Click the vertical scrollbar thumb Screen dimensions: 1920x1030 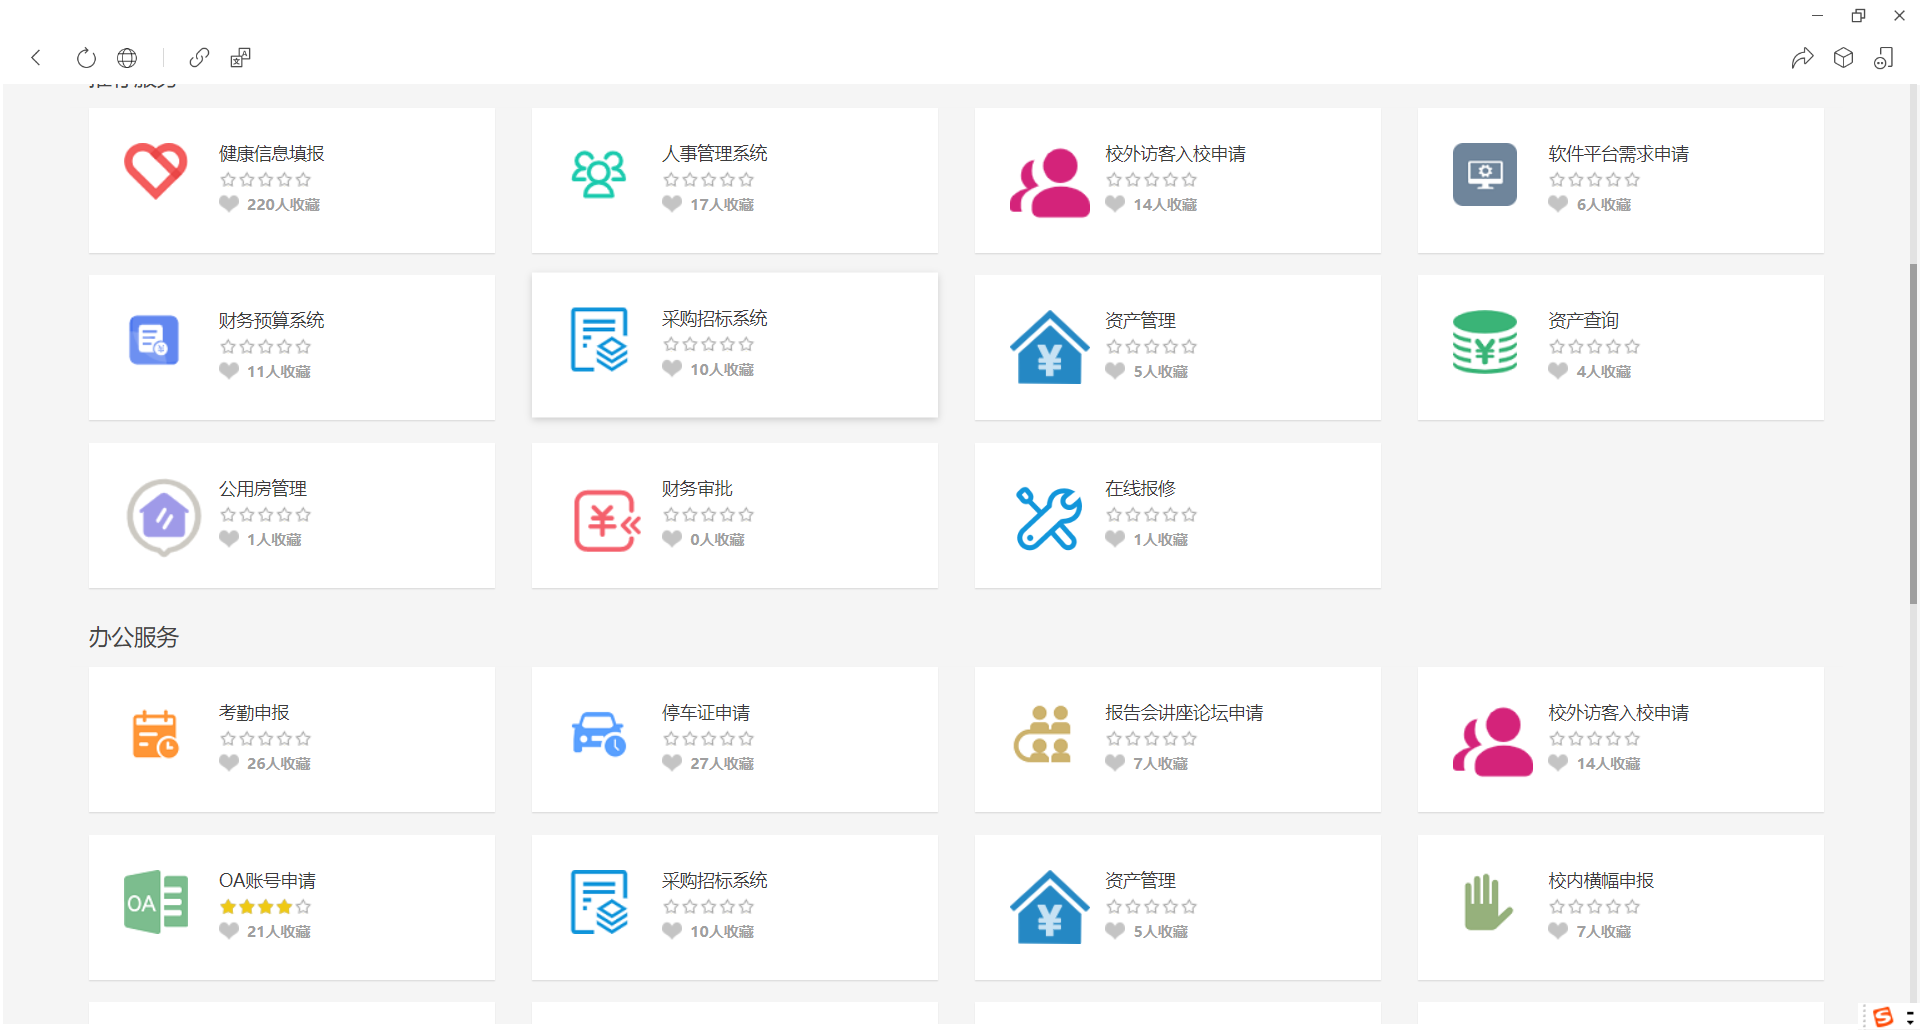[x=1914, y=434]
